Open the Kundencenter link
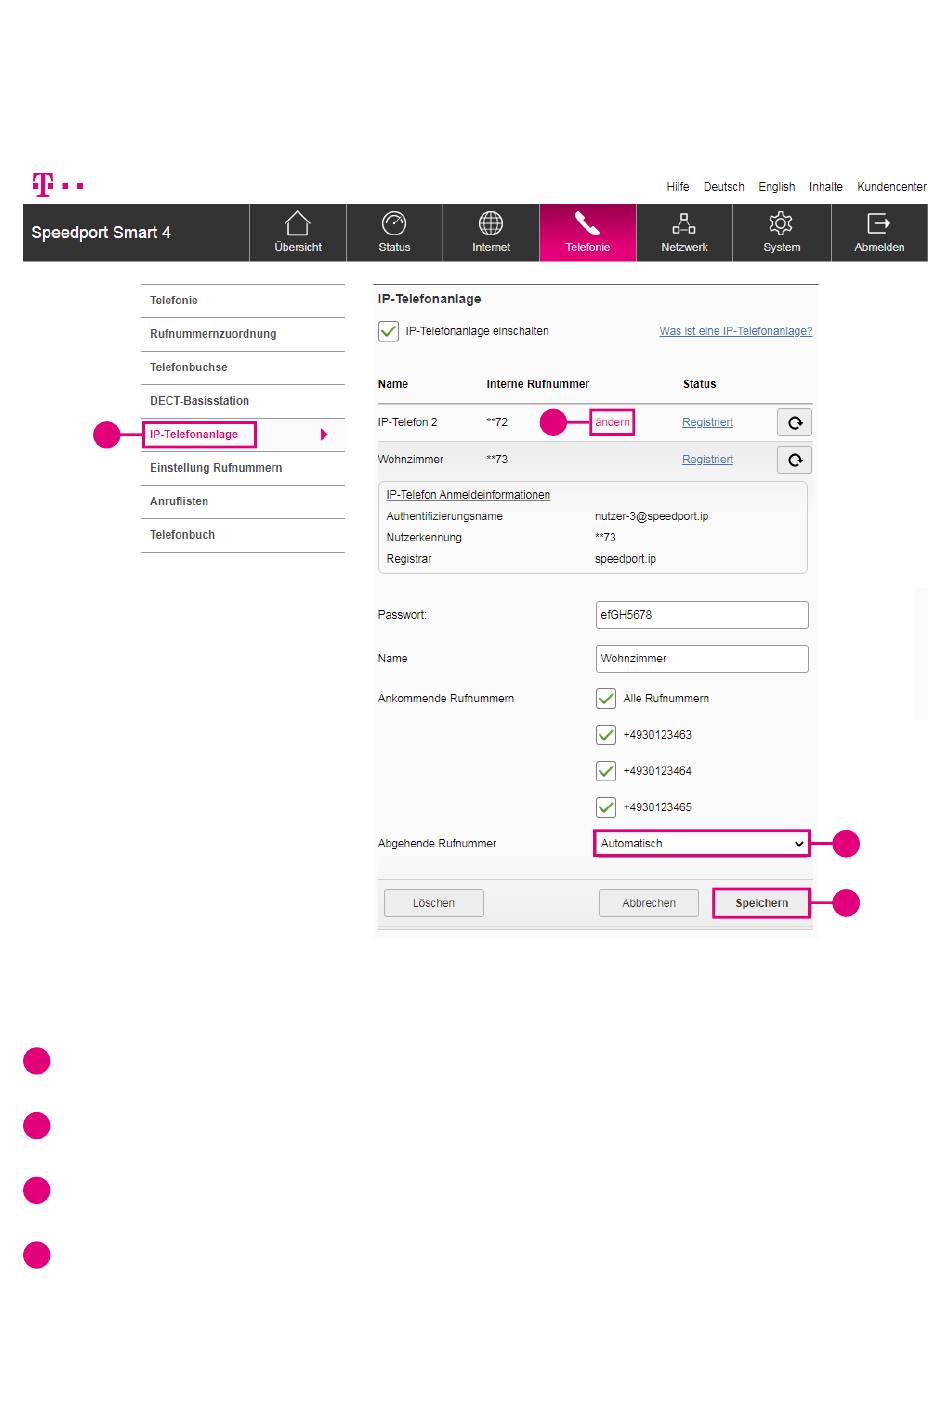 pos(892,187)
